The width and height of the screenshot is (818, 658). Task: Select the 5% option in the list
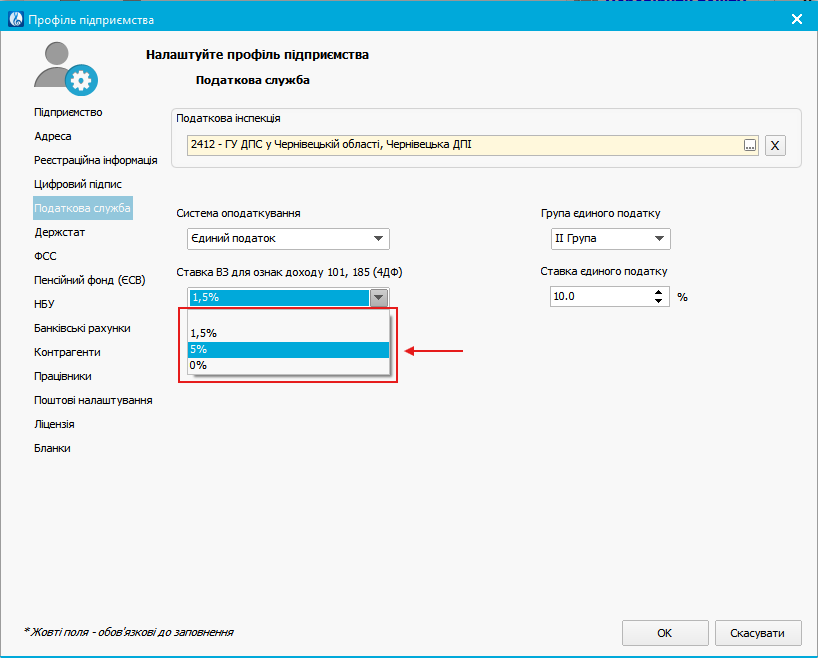click(x=288, y=349)
